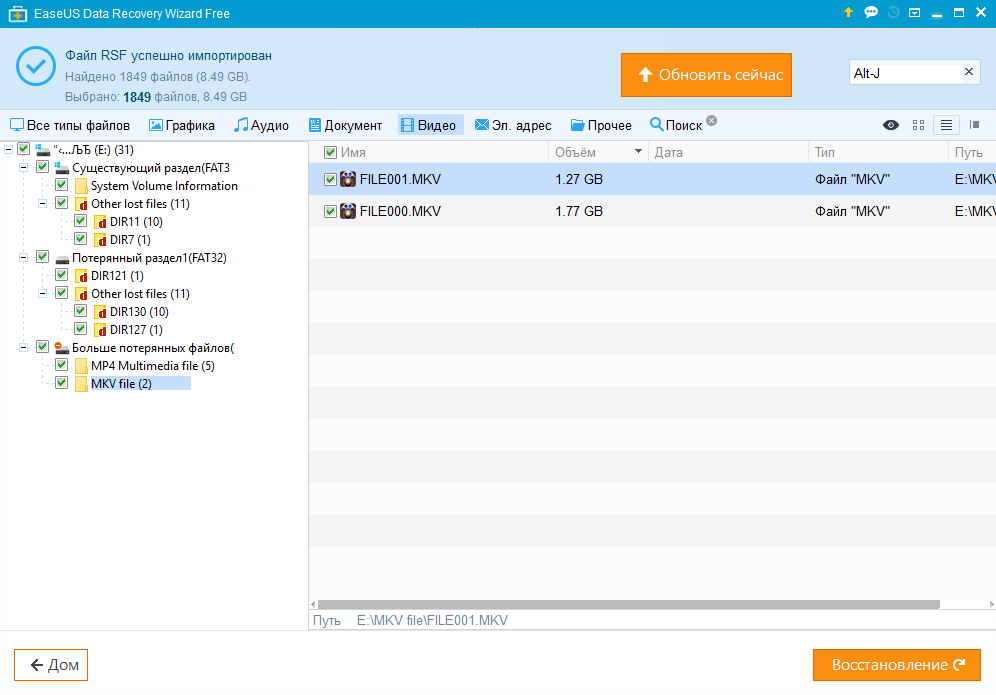Select the Видео filter tab

(431, 125)
